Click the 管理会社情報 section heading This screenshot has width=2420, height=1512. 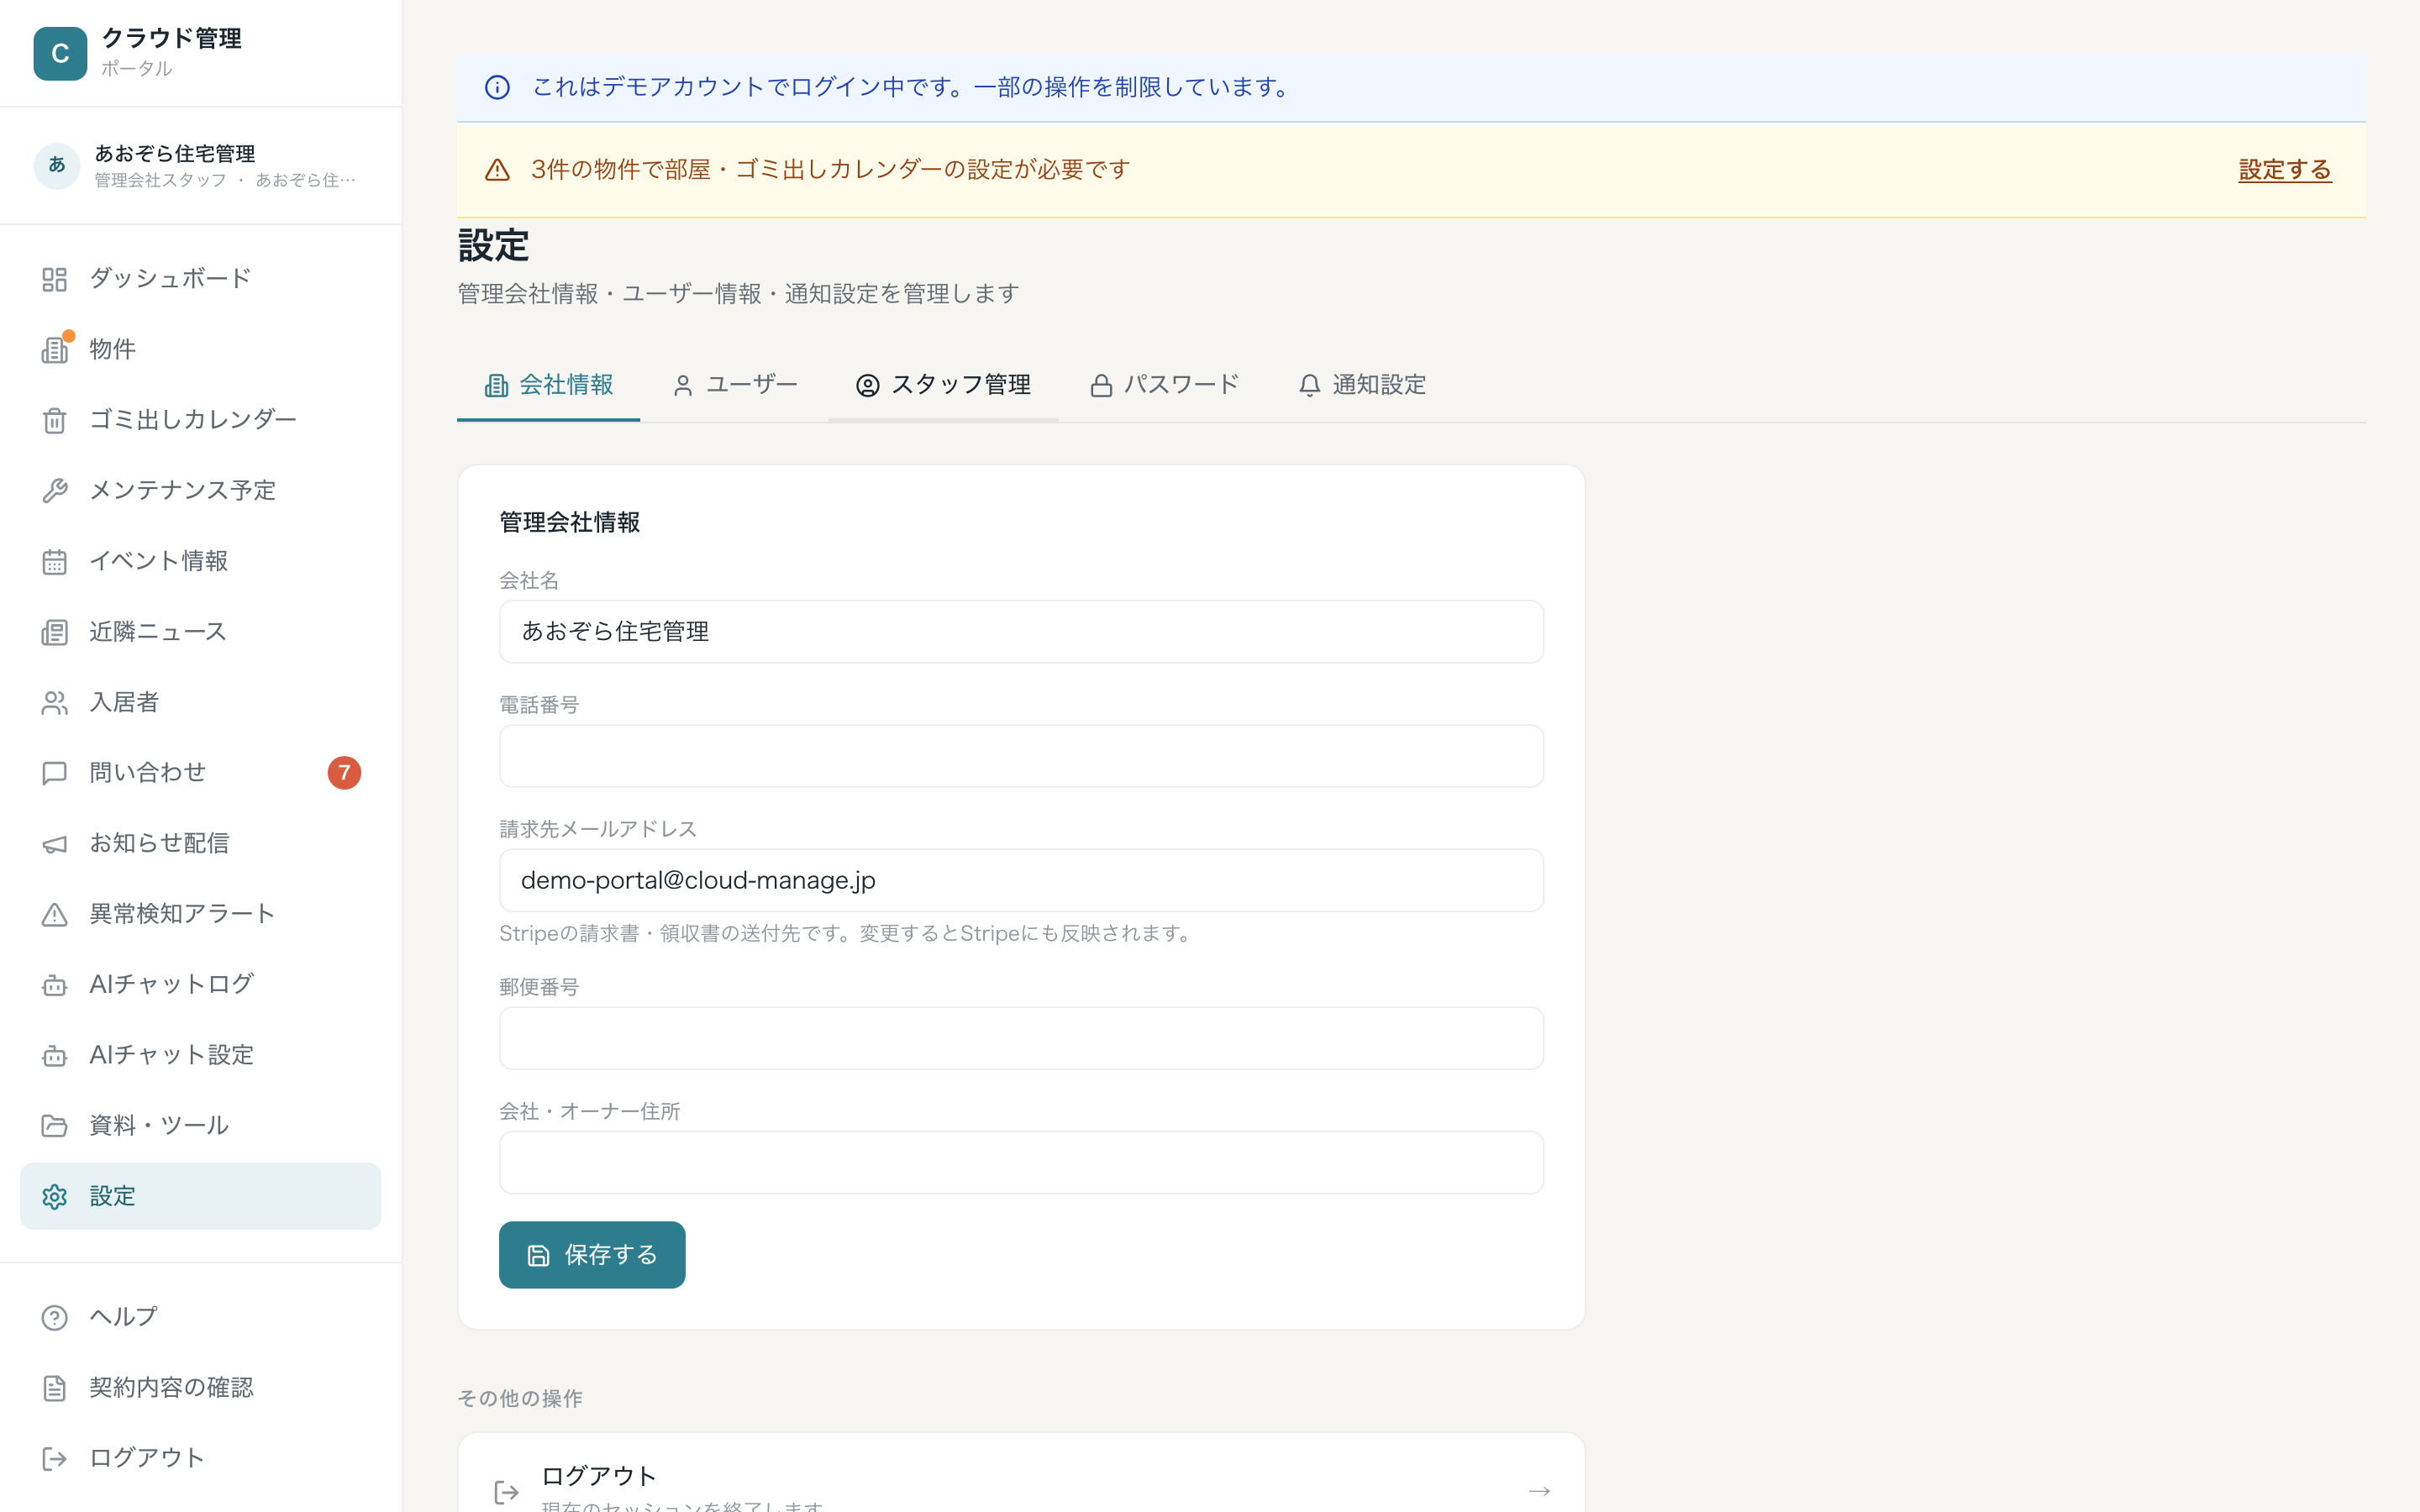pyautogui.click(x=570, y=523)
